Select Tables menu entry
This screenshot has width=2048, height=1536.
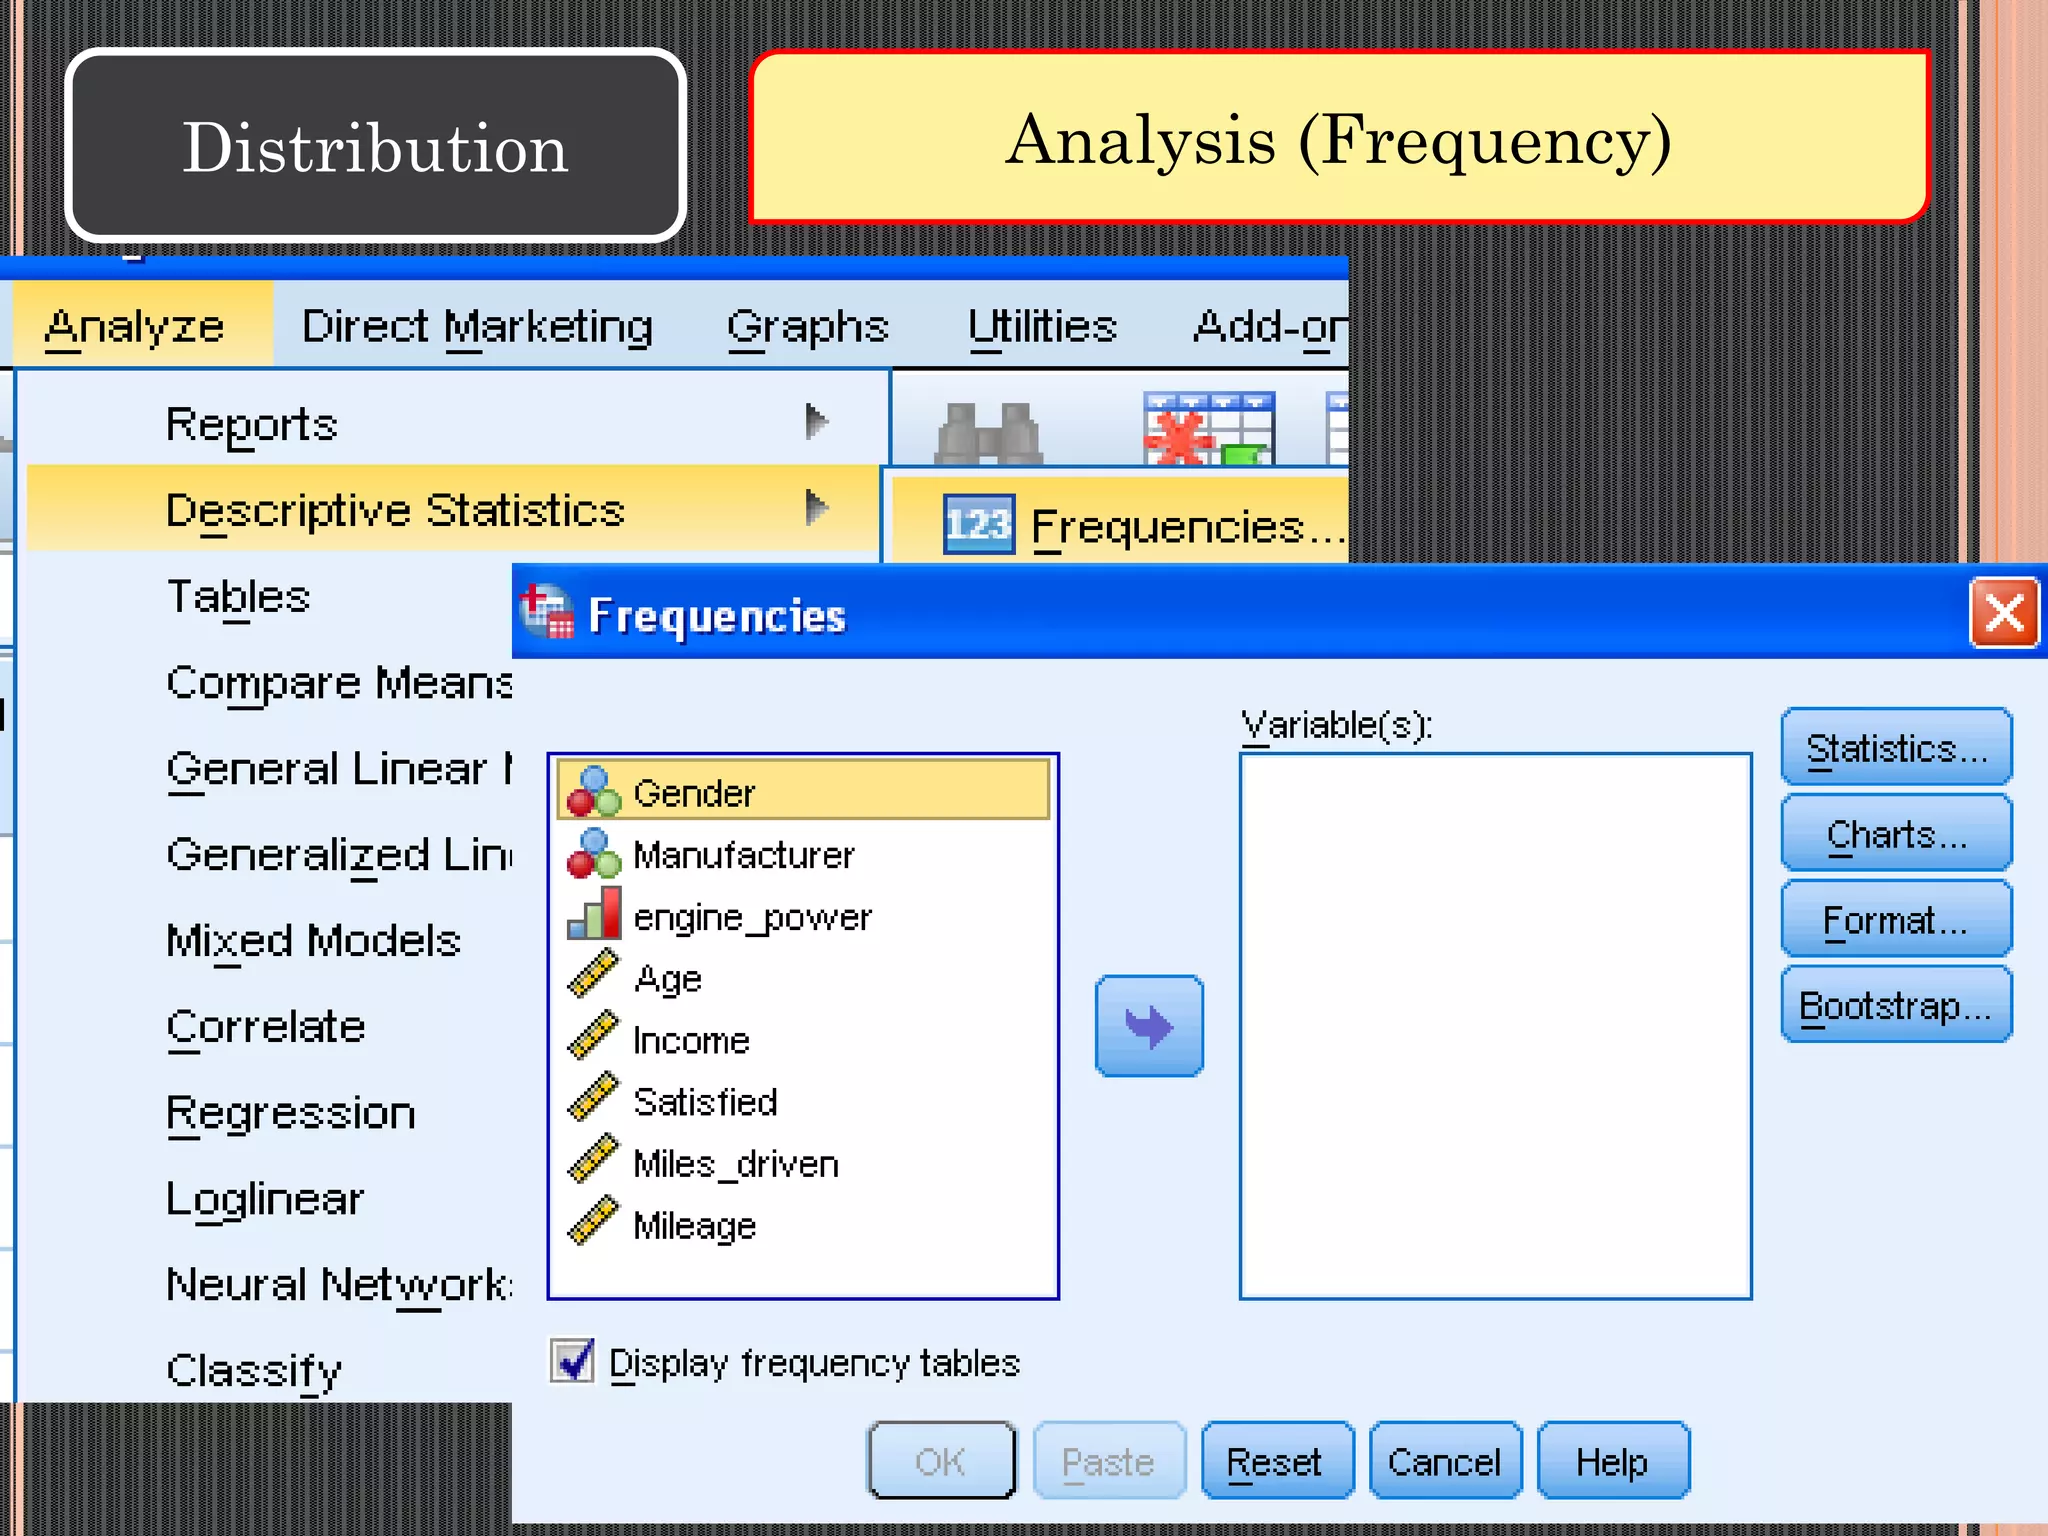[x=238, y=597]
